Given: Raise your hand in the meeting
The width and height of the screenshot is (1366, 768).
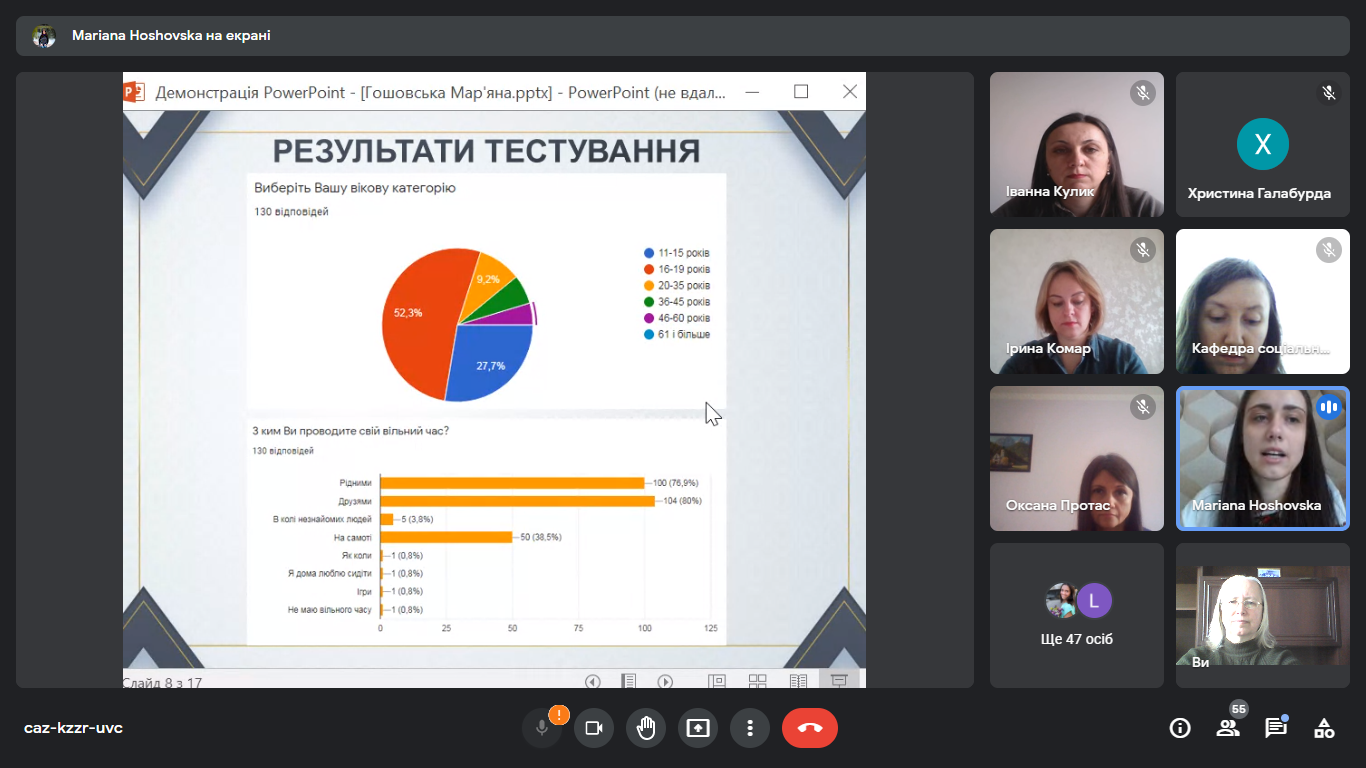Looking at the screenshot, I should 646,728.
